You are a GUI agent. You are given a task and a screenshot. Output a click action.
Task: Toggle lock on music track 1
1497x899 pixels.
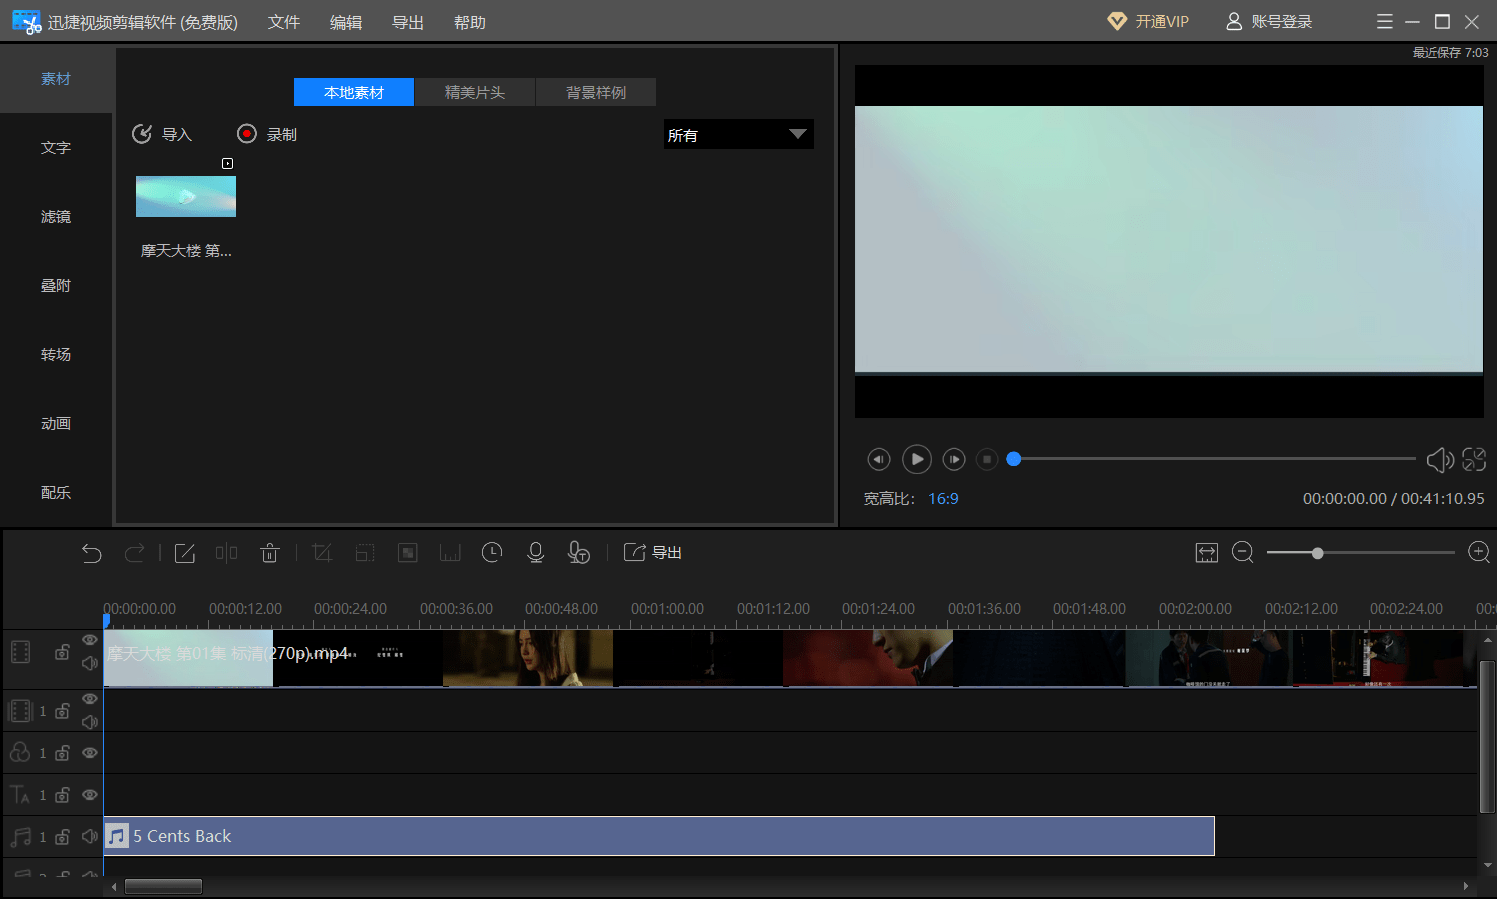(62, 837)
